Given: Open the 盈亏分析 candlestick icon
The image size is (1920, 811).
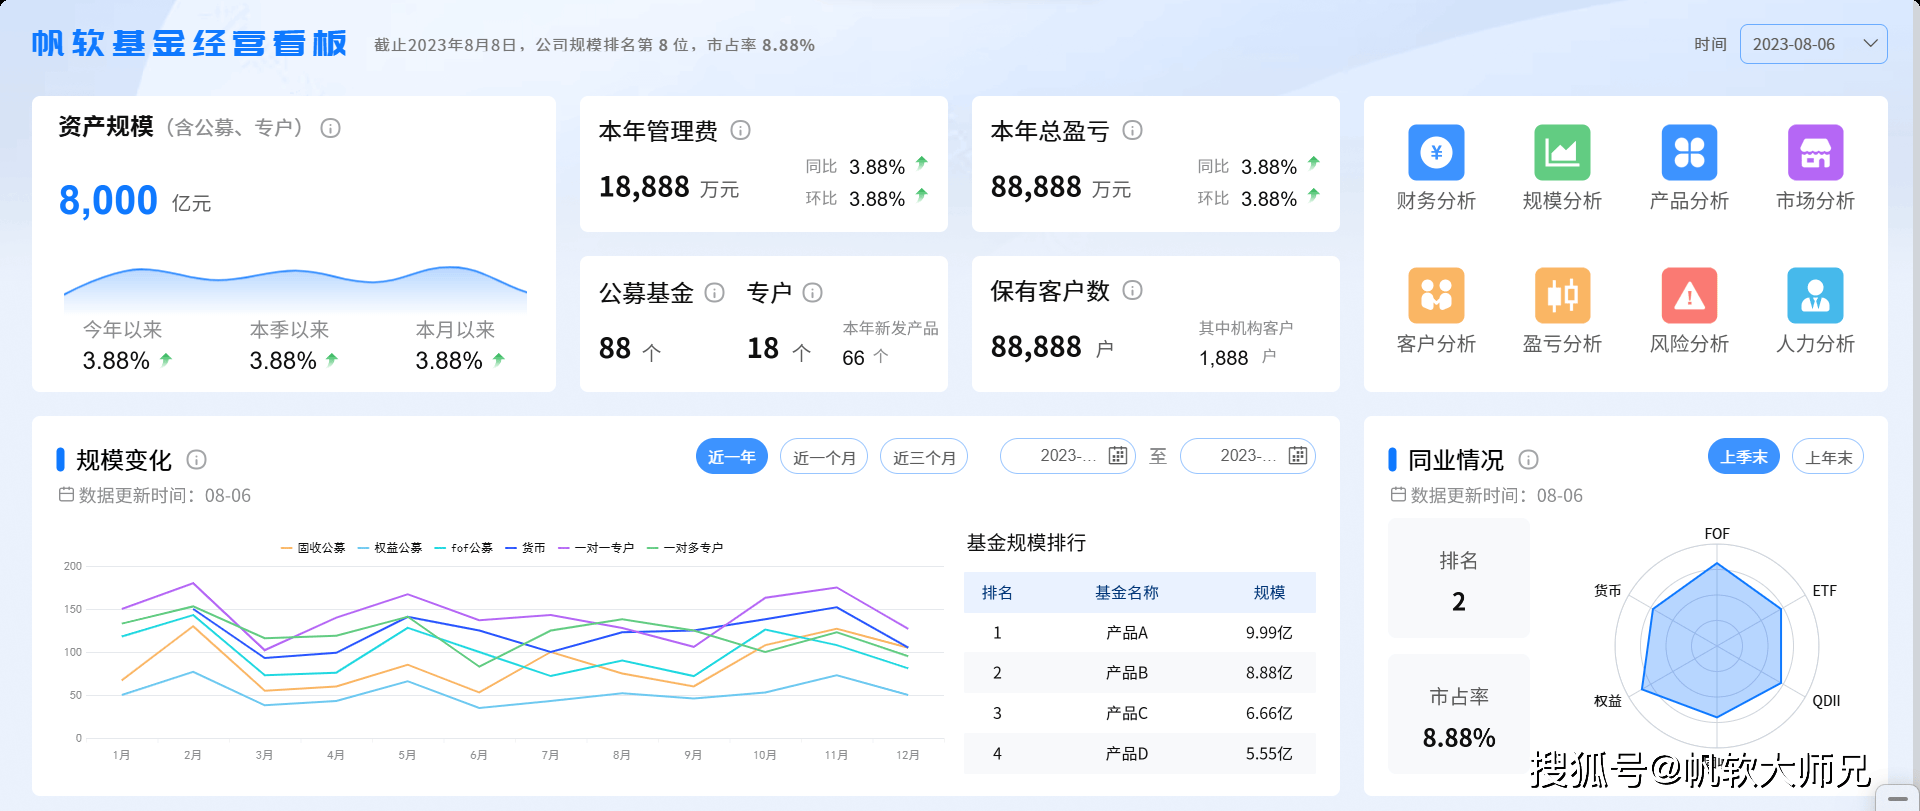Looking at the screenshot, I should 1562,296.
